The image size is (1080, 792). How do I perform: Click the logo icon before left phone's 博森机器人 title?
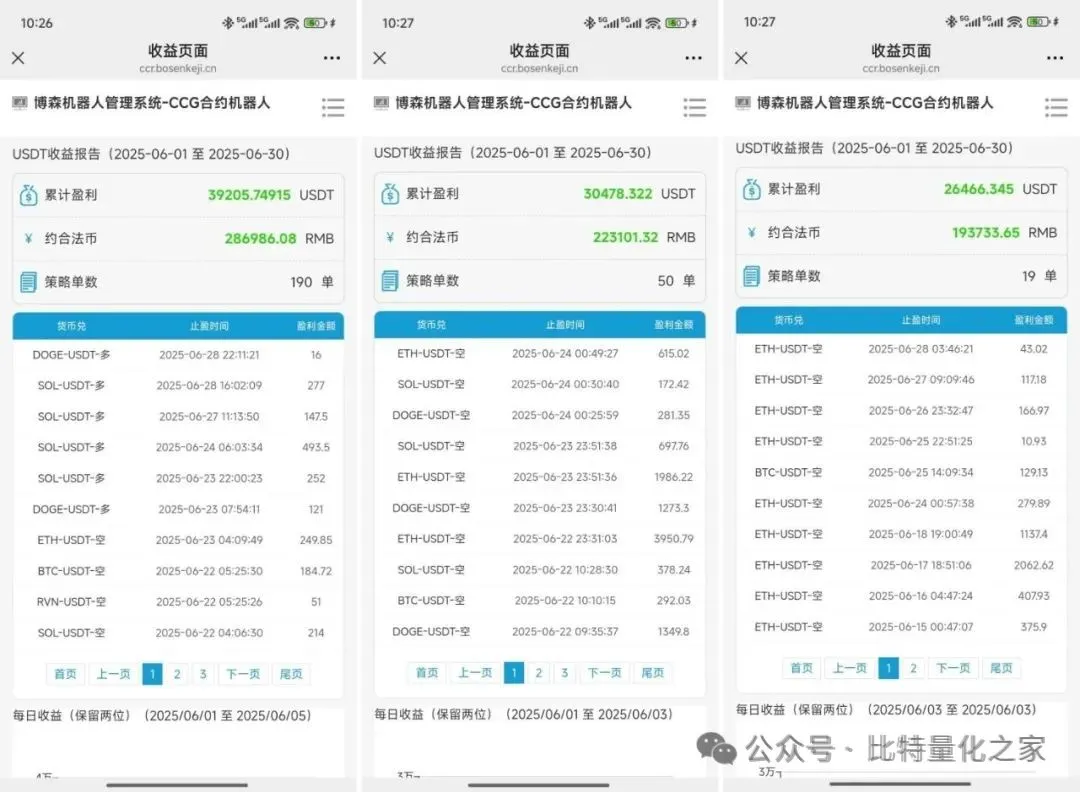(20, 103)
